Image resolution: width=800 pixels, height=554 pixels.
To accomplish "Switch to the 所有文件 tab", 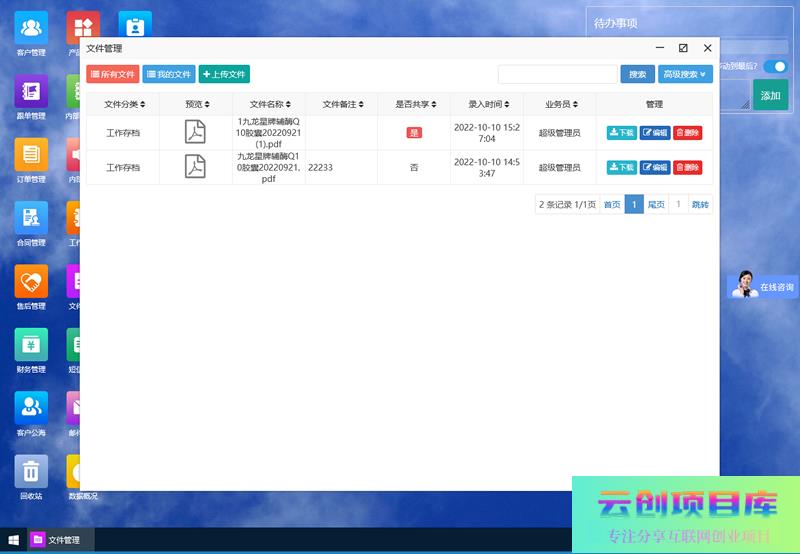I will 113,74.
